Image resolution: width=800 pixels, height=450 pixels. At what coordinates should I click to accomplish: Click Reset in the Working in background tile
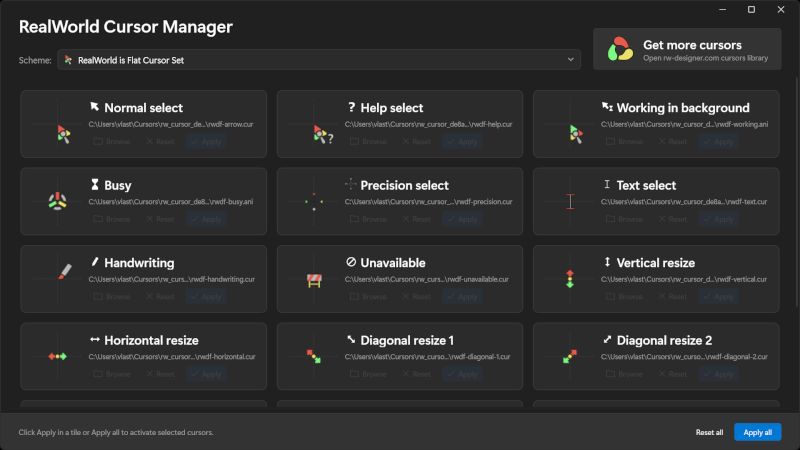tap(672, 141)
